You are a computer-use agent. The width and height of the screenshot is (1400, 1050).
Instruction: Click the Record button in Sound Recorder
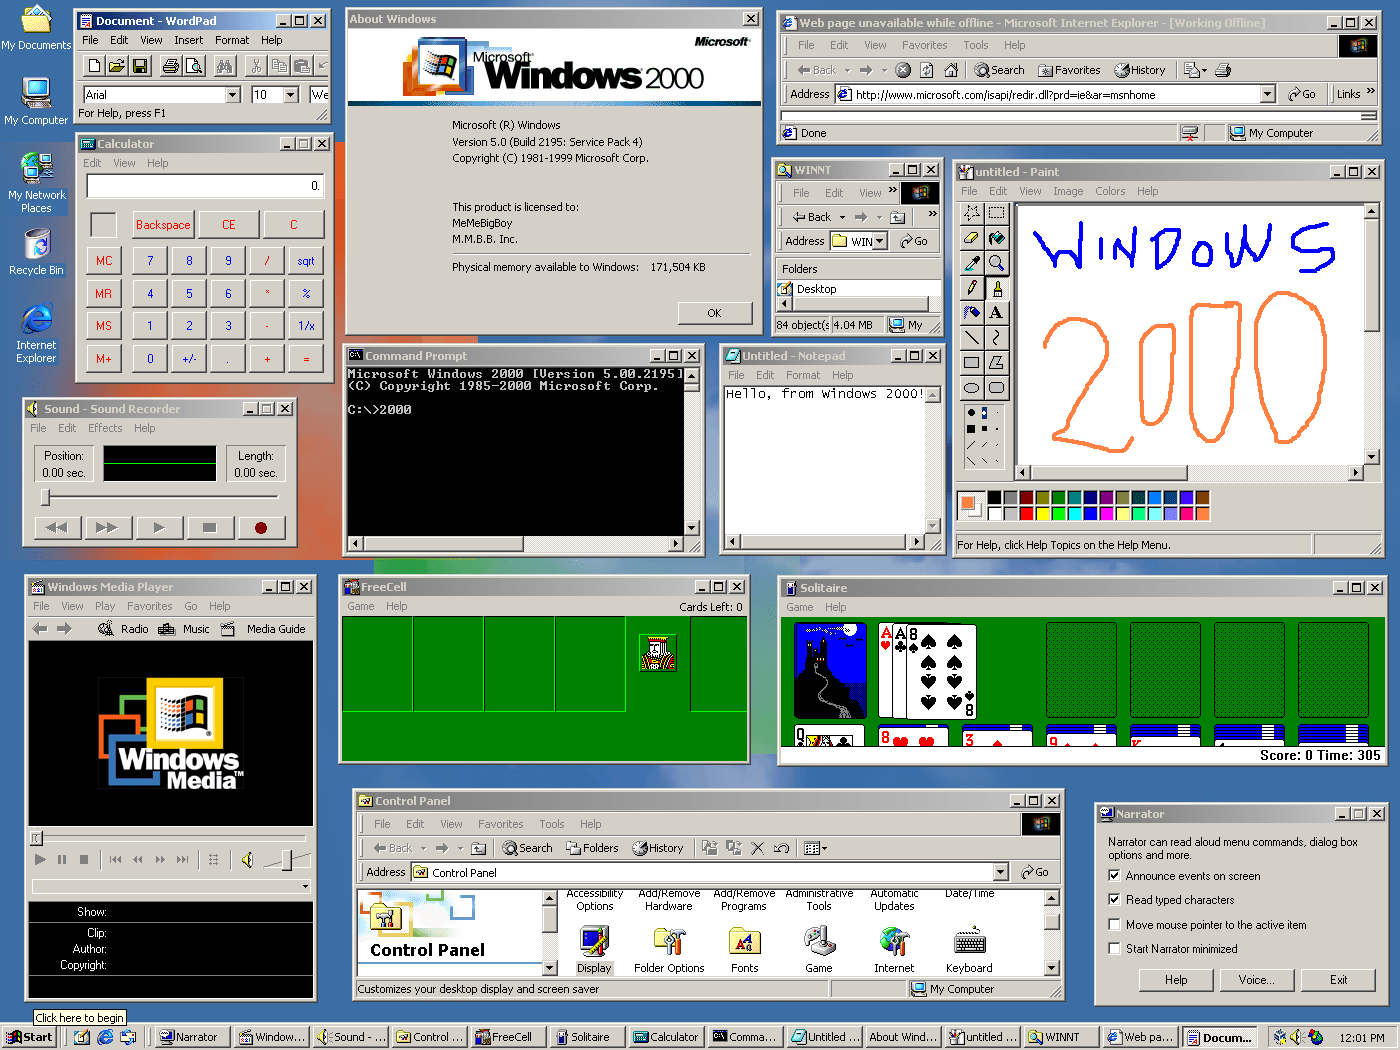click(261, 528)
